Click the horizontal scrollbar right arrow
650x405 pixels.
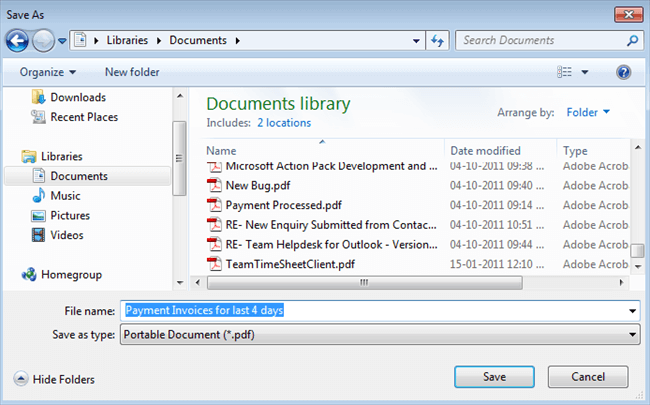tap(621, 283)
